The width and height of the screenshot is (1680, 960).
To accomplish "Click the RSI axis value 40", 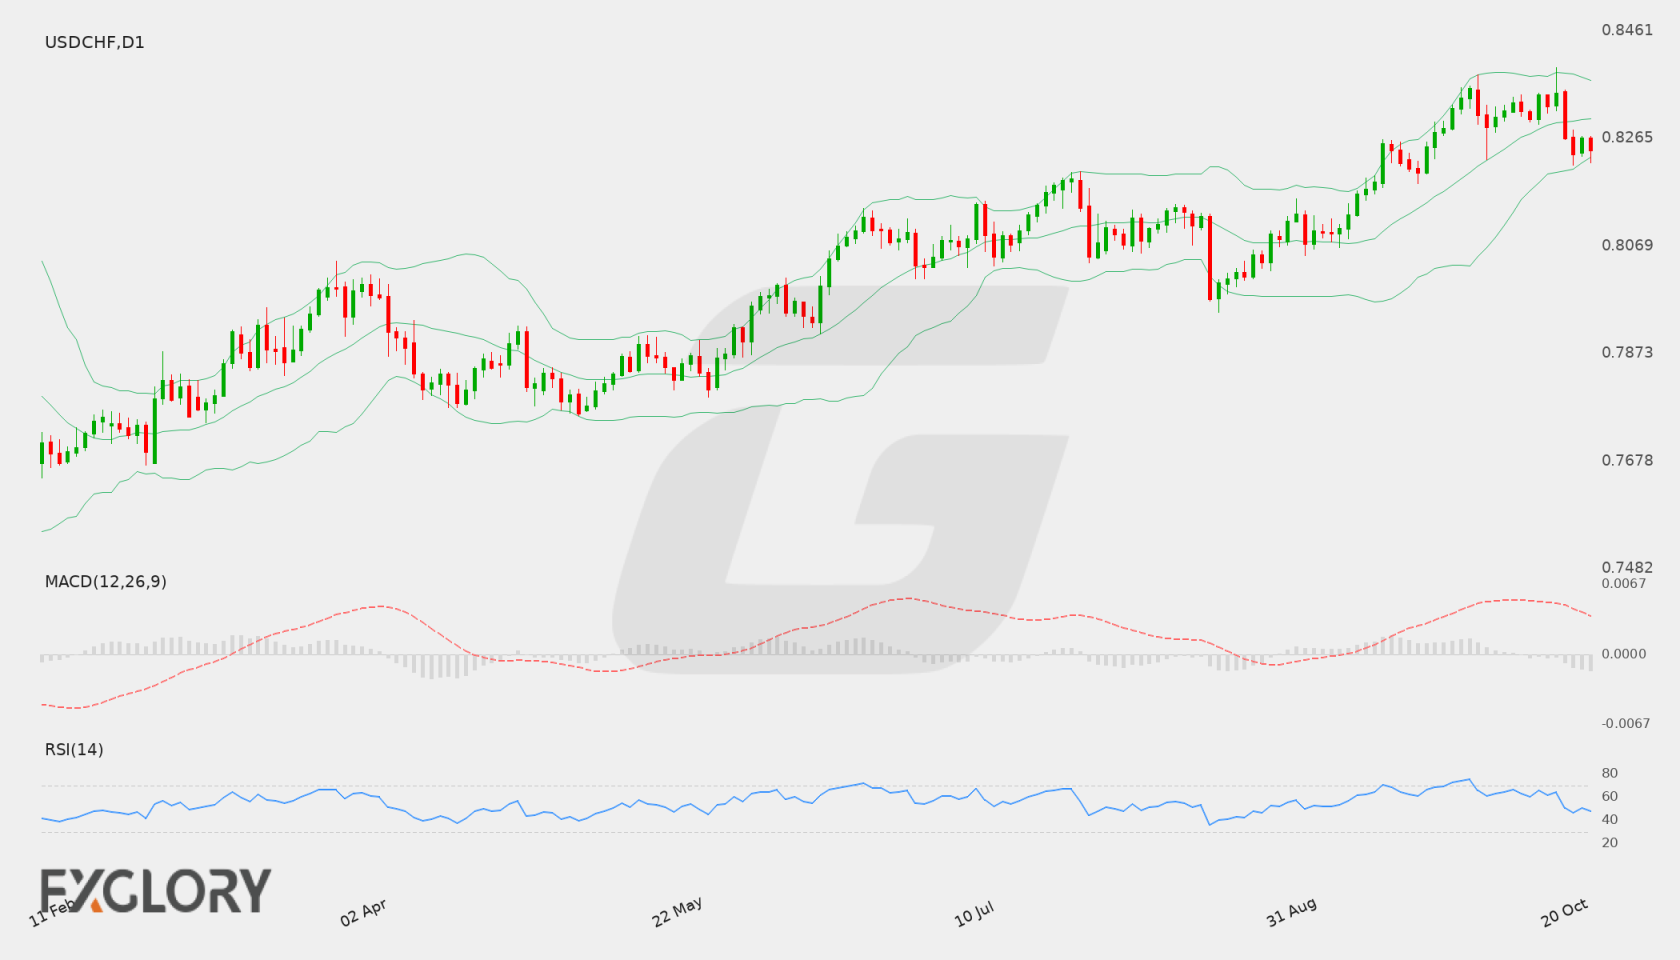I will (1610, 819).
